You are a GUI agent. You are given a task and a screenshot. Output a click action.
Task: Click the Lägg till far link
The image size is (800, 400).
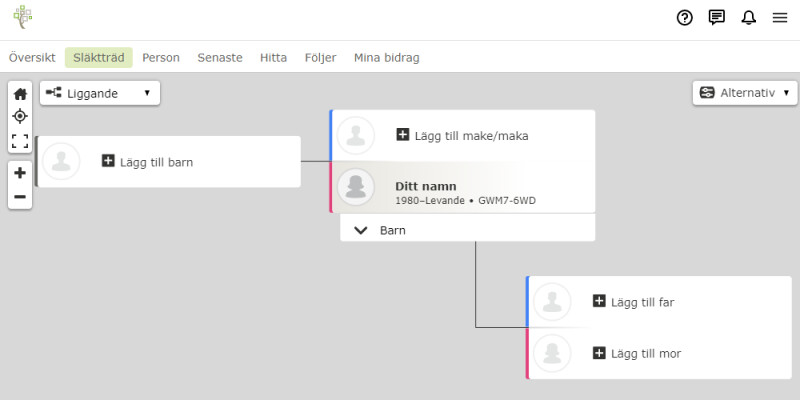point(643,303)
